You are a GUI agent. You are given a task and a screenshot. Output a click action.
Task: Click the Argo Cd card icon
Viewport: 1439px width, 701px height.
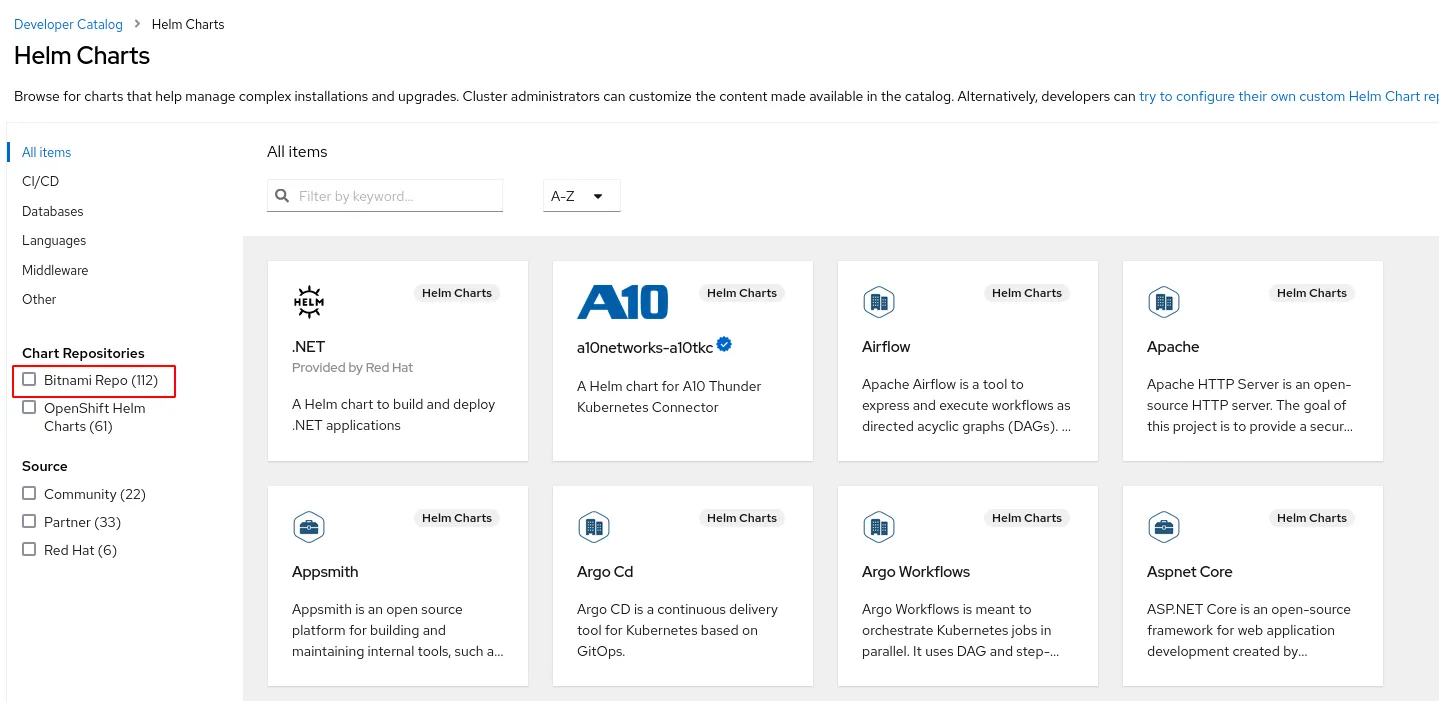(x=593, y=526)
